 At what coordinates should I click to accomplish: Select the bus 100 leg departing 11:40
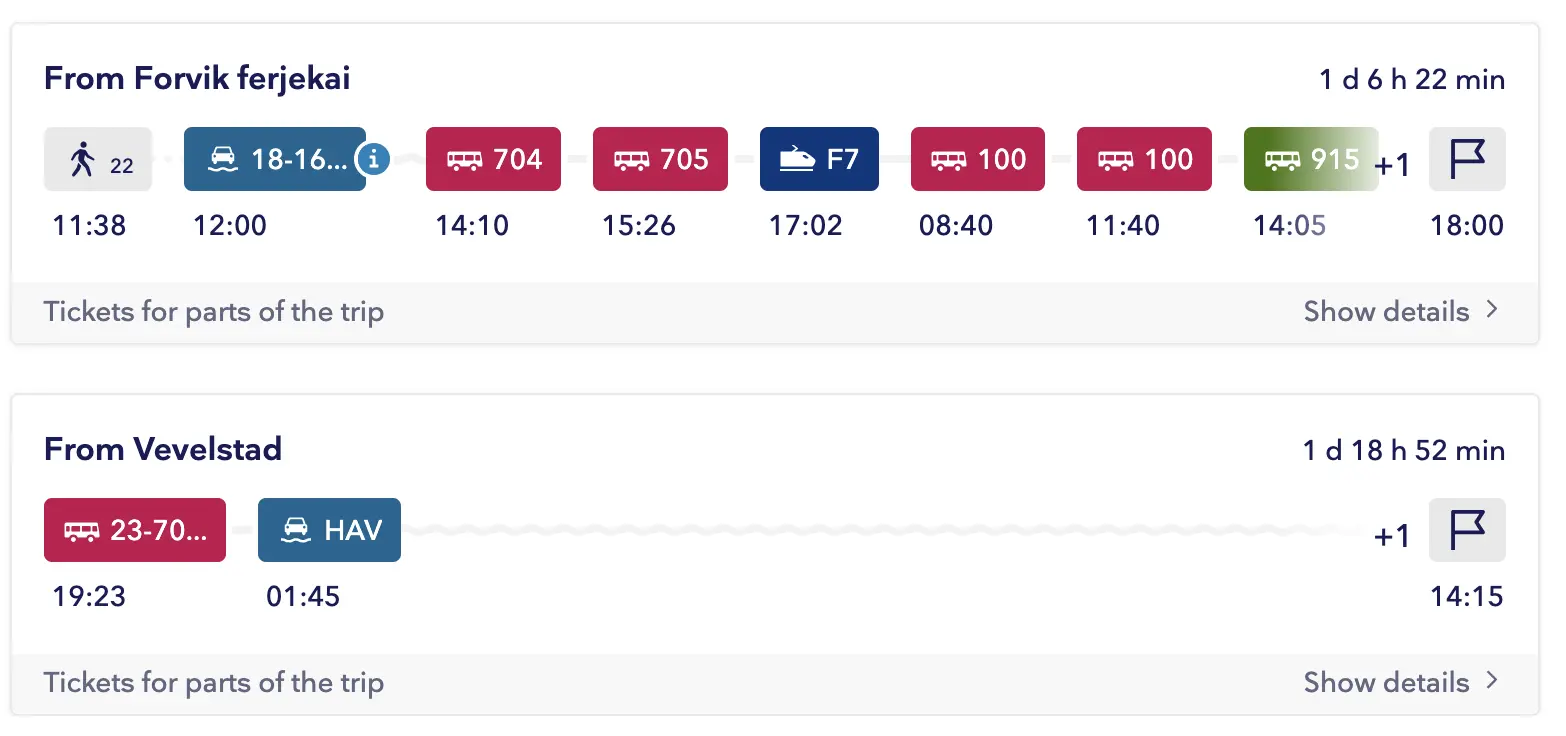[1144, 159]
